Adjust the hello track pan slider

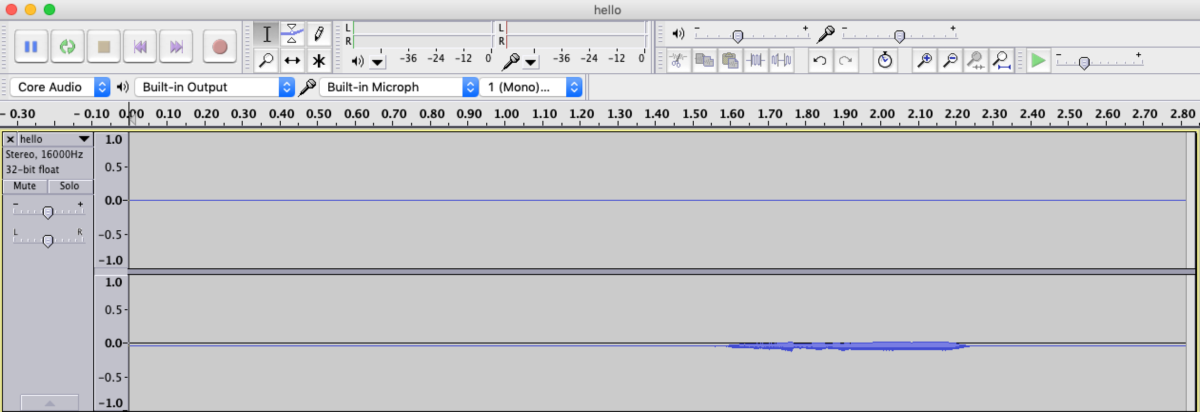pyautogui.click(x=47, y=239)
